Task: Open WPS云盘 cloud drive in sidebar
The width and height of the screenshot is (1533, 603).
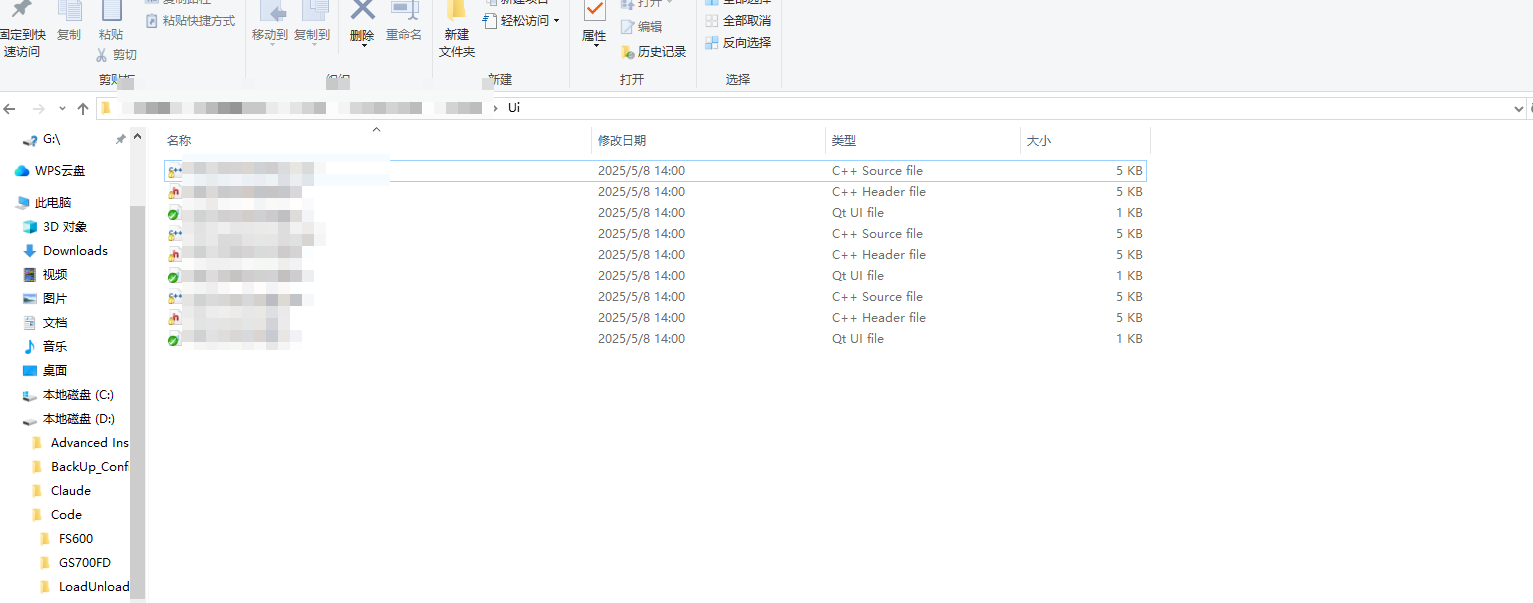Action: coord(51,171)
